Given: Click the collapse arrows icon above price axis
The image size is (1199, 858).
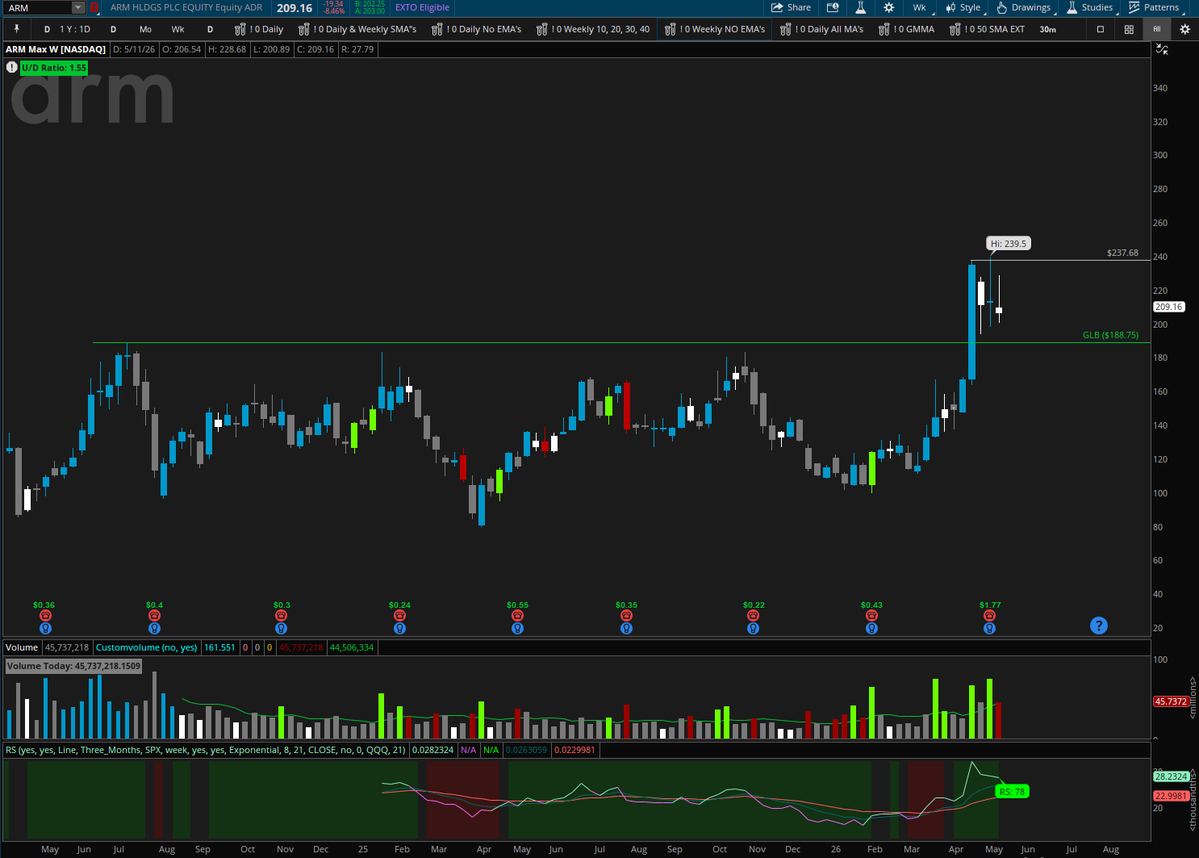Looking at the screenshot, I should [x=1162, y=50].
